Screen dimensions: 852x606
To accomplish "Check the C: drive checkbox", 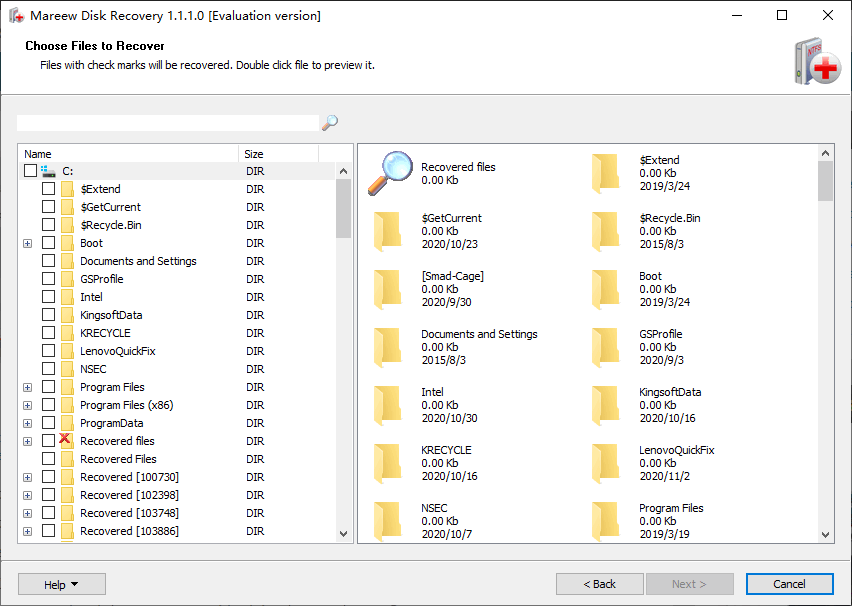I will (x=30, y=171).
